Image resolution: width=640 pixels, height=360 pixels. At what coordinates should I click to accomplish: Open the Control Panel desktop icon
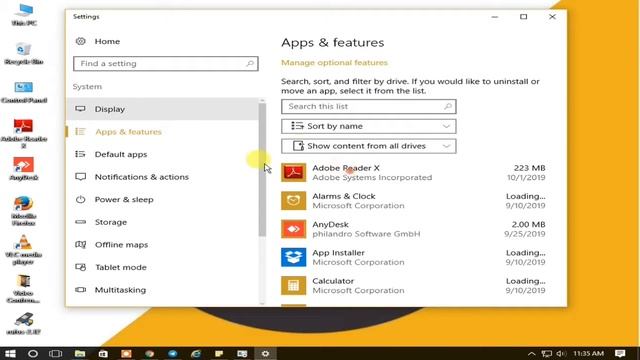[23, 92]
